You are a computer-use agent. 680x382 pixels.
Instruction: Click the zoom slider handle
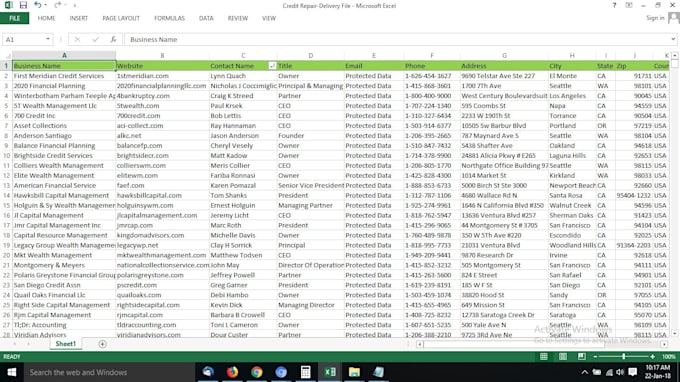tap(624, 356)
